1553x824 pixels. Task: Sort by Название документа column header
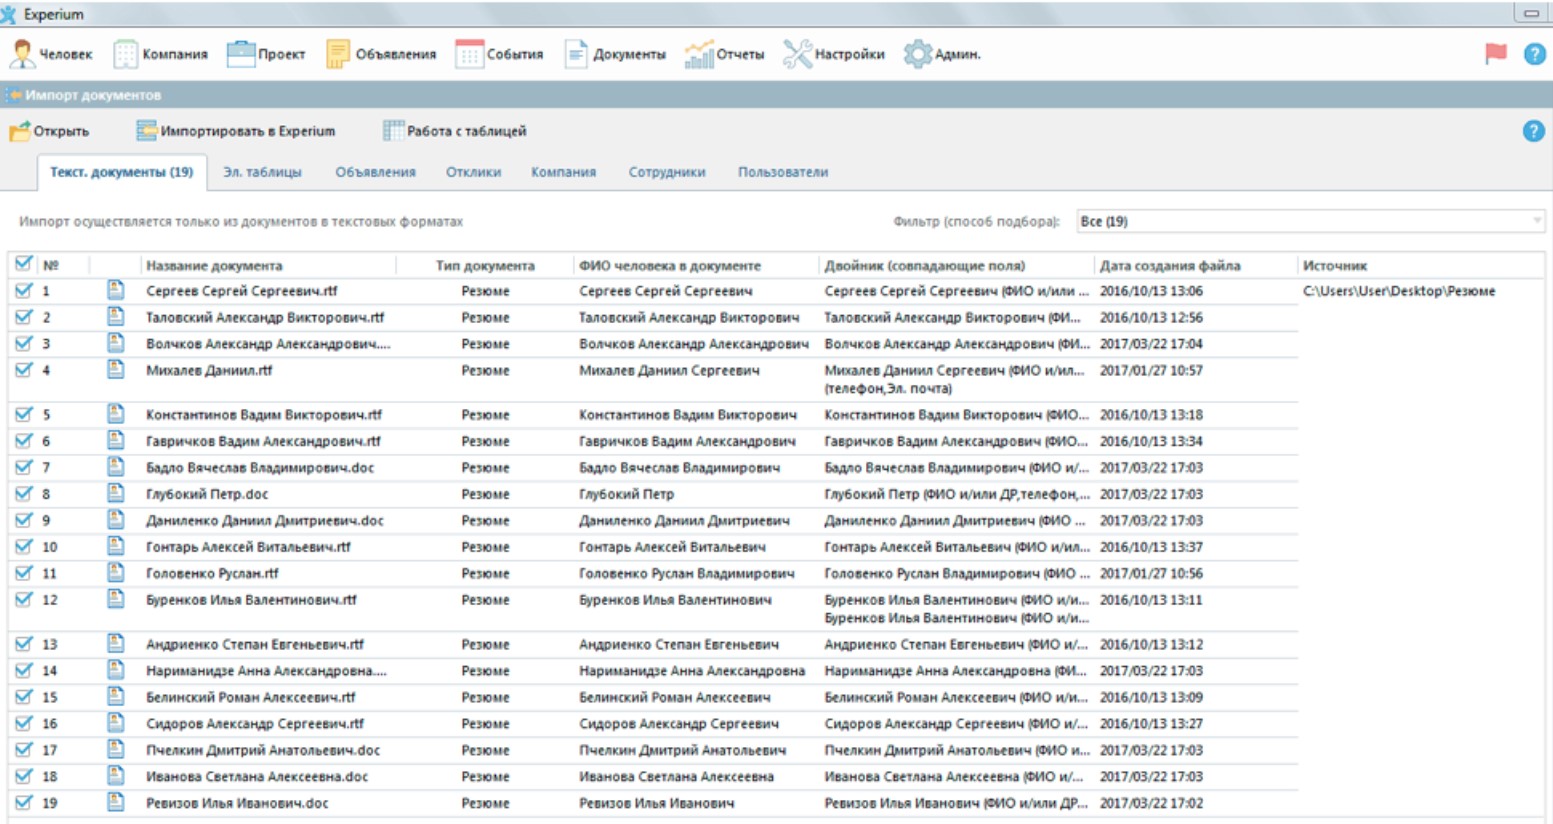click(214, 266)
